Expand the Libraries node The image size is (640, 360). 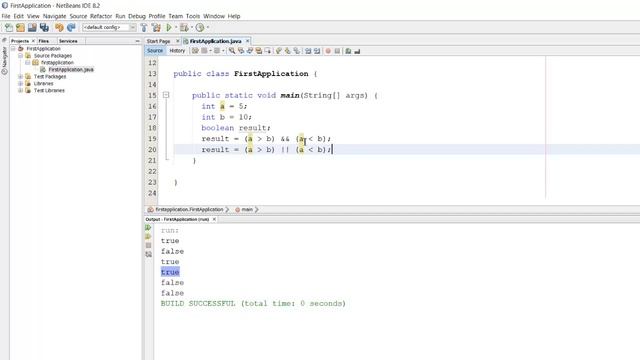pos(20,83)
